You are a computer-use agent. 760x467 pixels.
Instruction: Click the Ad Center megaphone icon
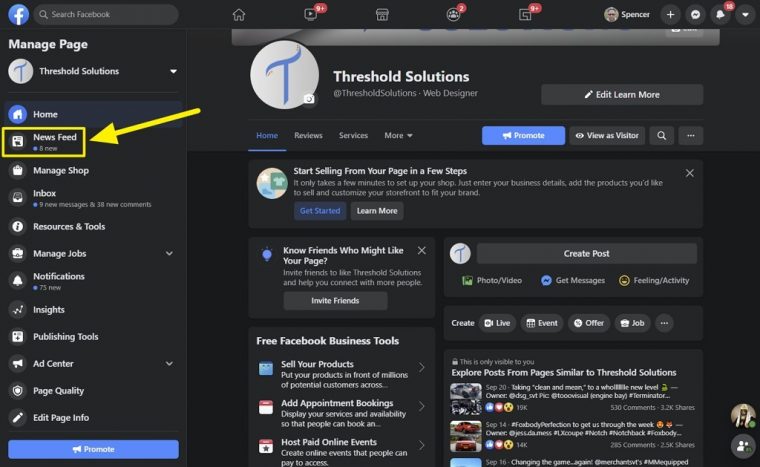(x=17, y=364)
